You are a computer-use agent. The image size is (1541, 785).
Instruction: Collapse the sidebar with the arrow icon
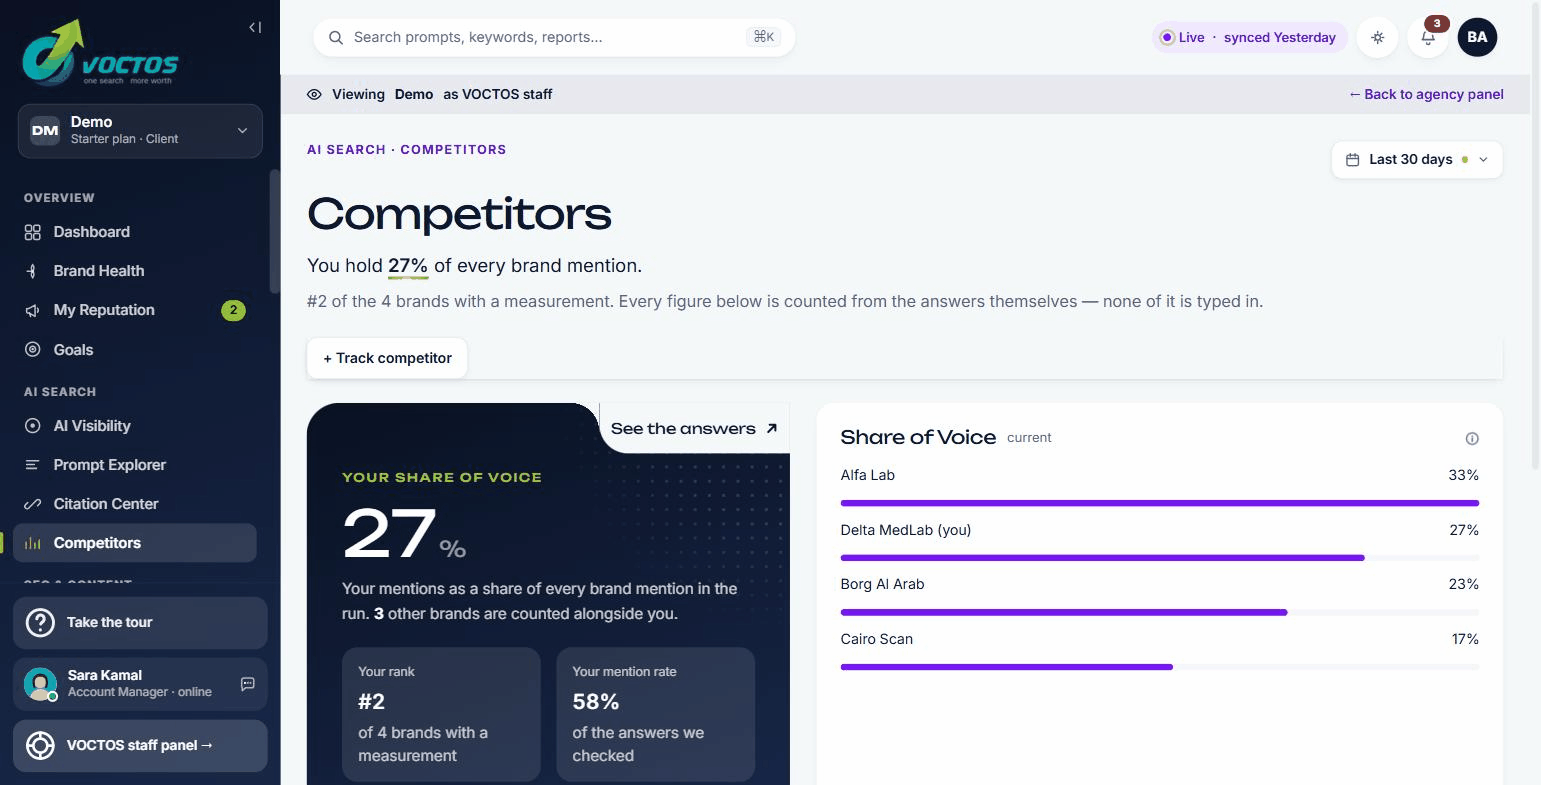click(255, 28)
